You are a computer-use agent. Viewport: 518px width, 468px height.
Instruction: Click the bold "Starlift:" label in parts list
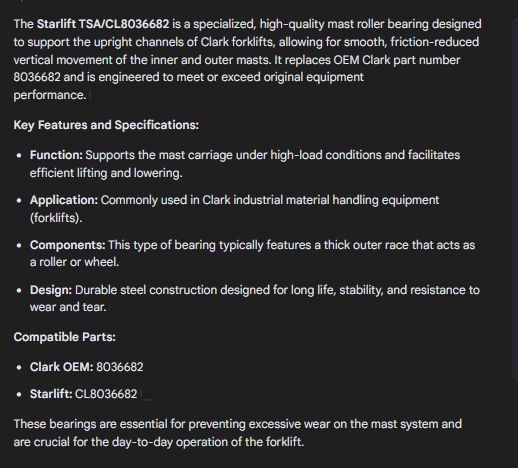(51, 394)
